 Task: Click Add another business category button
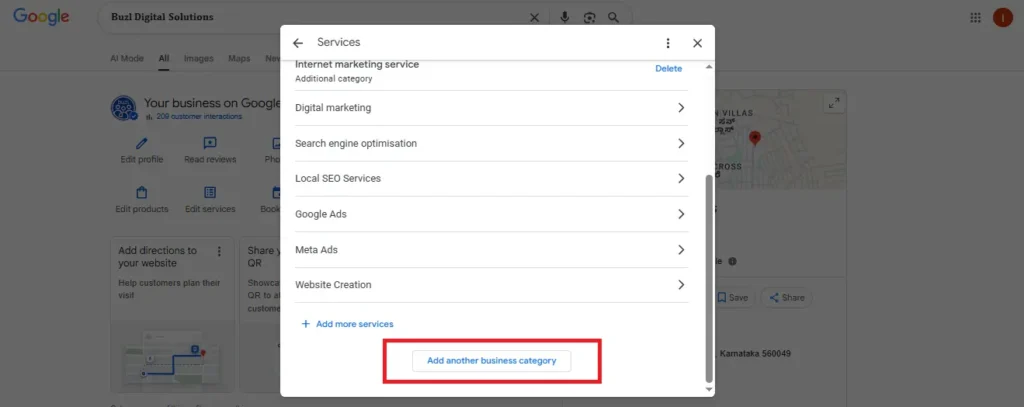[492, 361]
